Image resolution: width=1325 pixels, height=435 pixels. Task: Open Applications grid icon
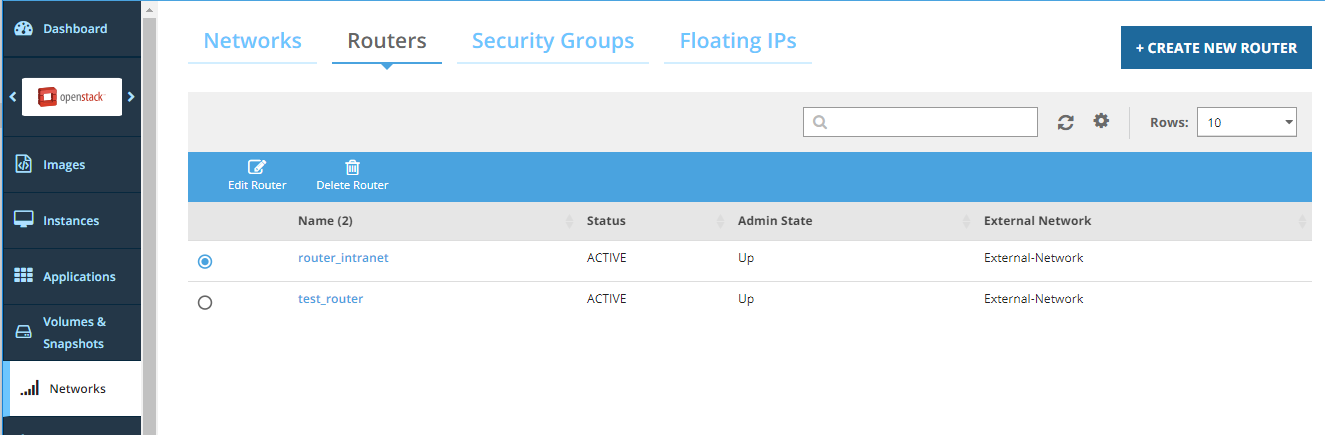coord(24,276)
